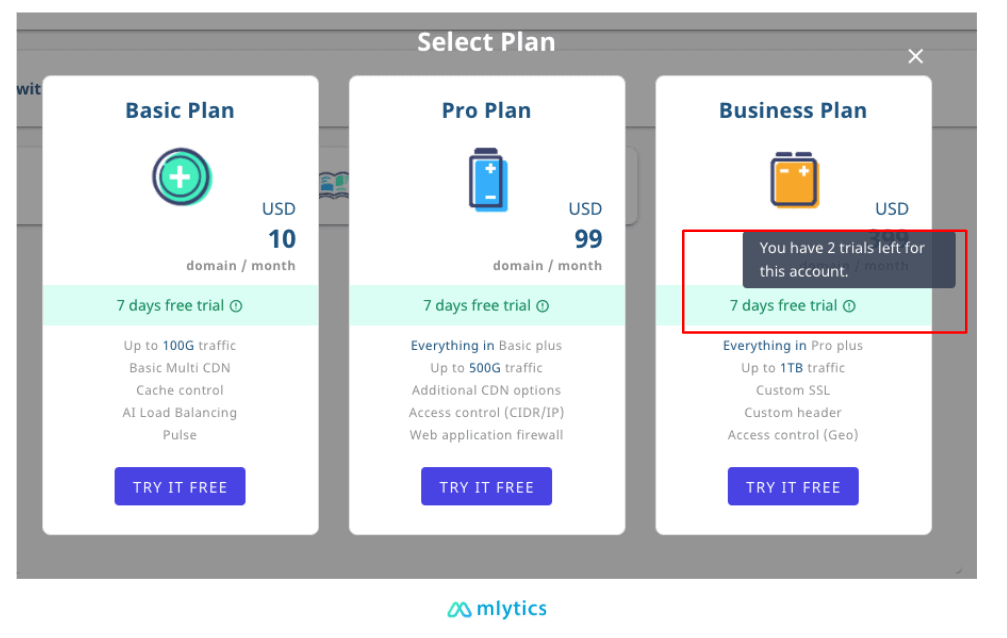Click the book icon behind the dialog
The width and height of the screenshot is (1007, 638).
point(334,185)
